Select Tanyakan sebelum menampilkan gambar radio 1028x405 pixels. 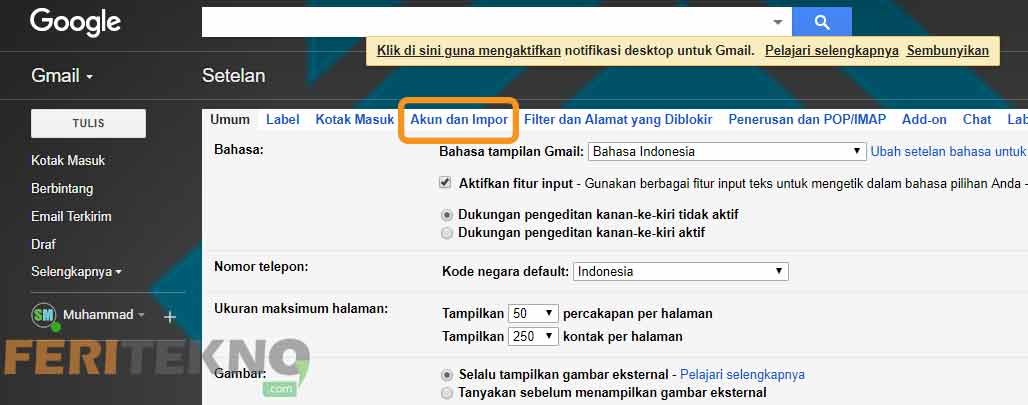pos(447,393)
